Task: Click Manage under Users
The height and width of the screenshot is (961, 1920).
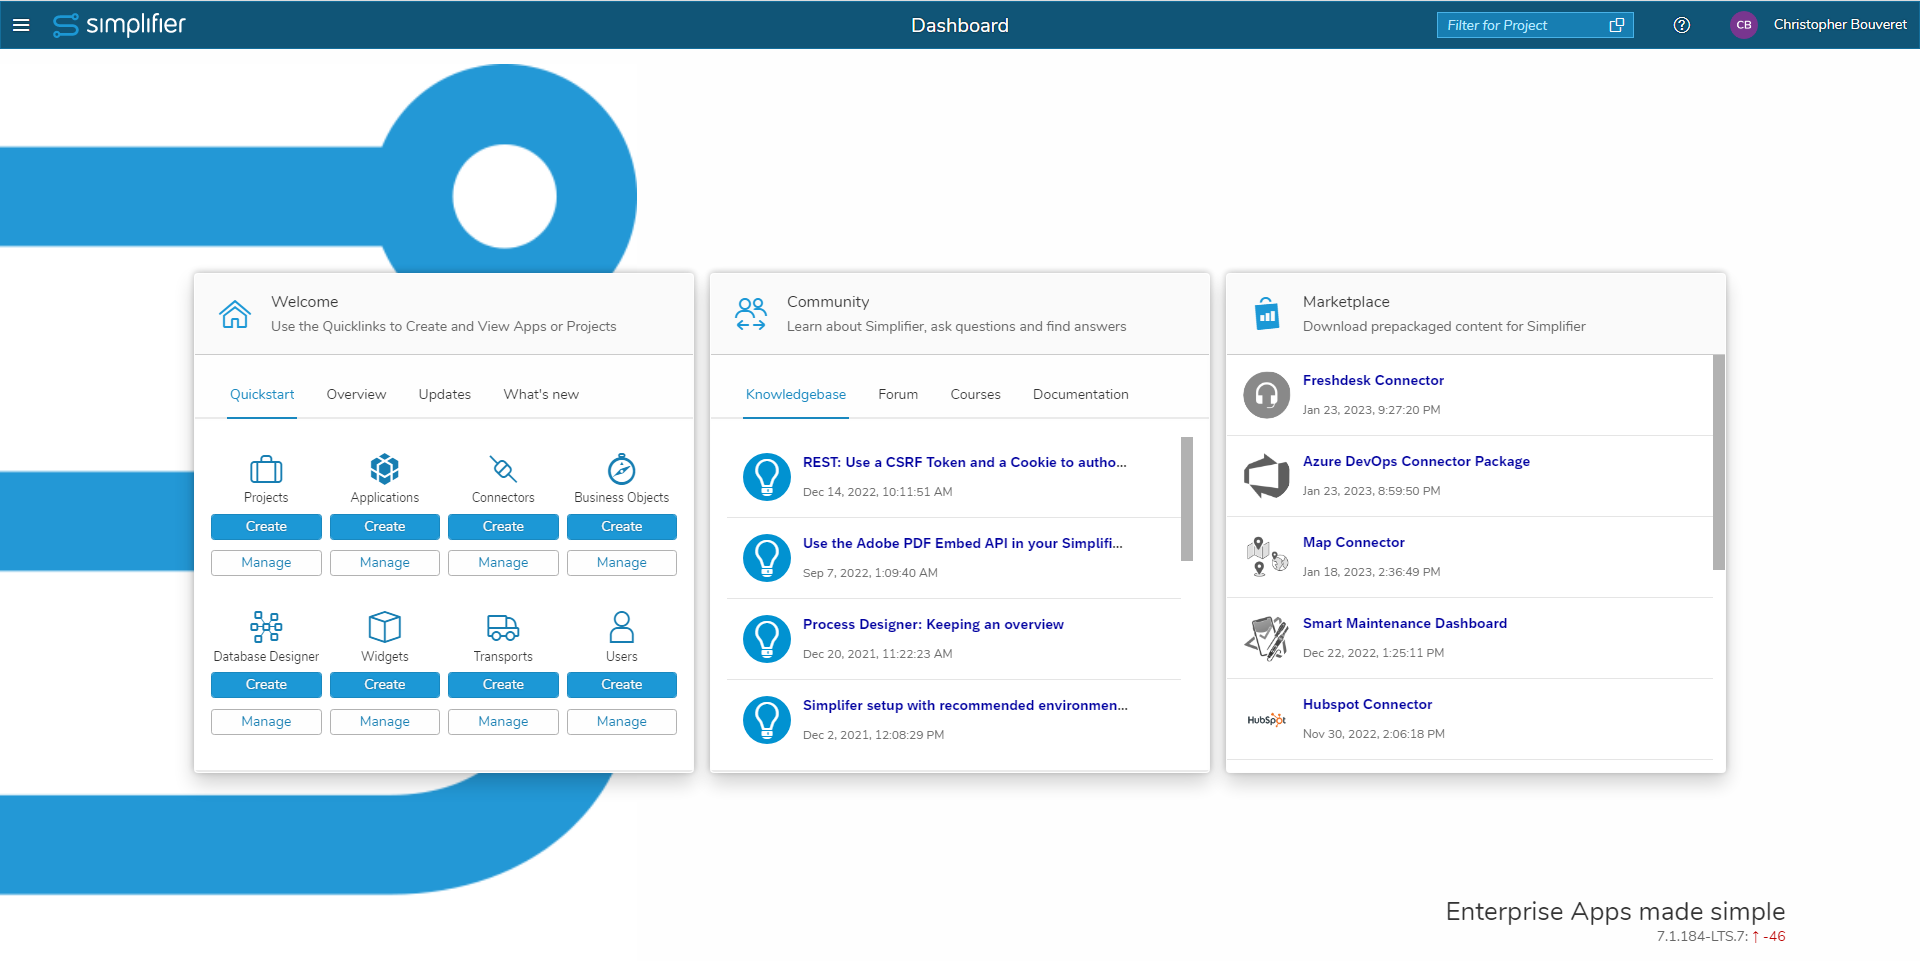Action: [x=621, y=721]
